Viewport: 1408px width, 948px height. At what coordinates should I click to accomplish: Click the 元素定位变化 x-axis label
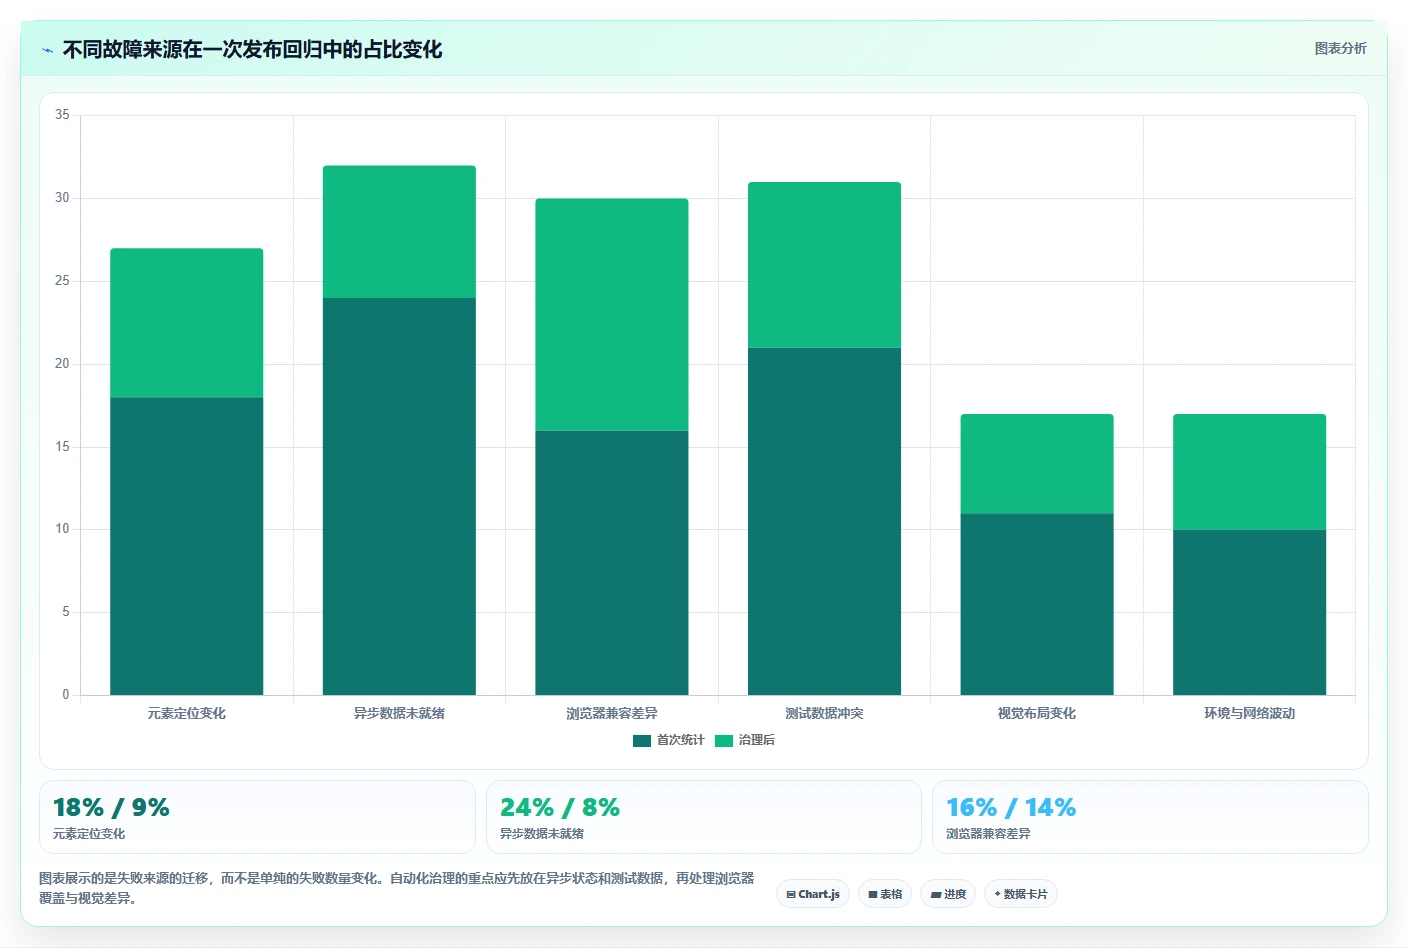click(x=187, y=713)
